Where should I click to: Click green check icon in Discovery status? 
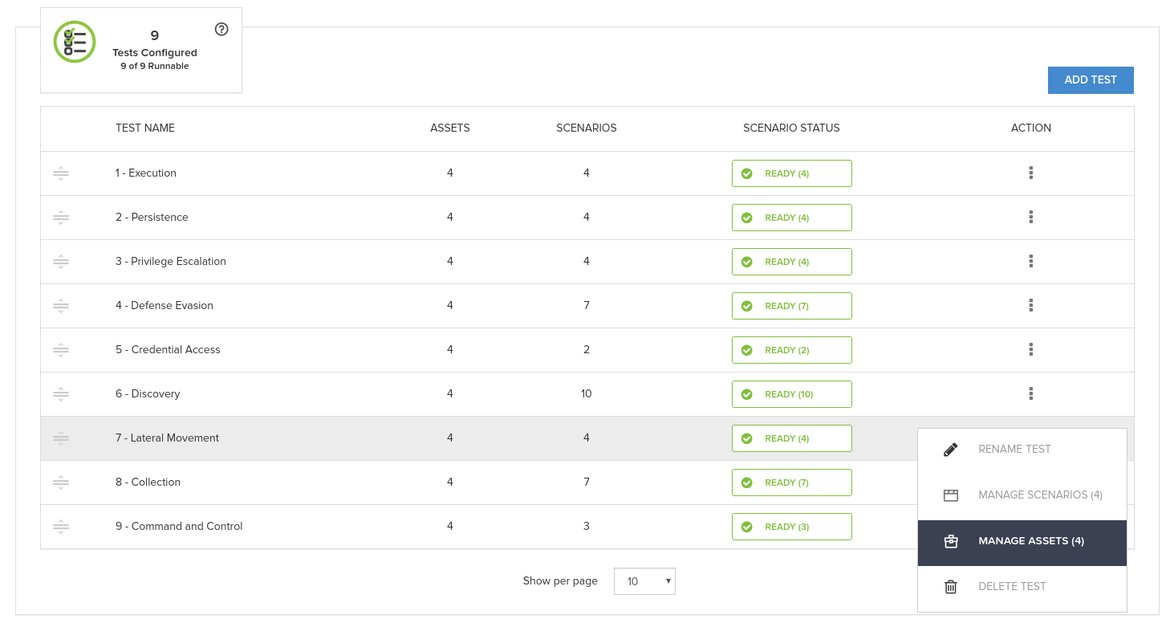tap(747, 395)
